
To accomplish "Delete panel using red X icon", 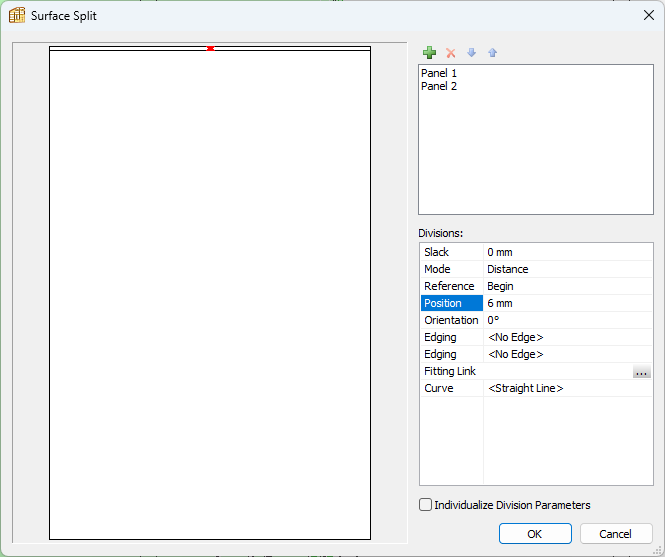I will coord(450,53).
